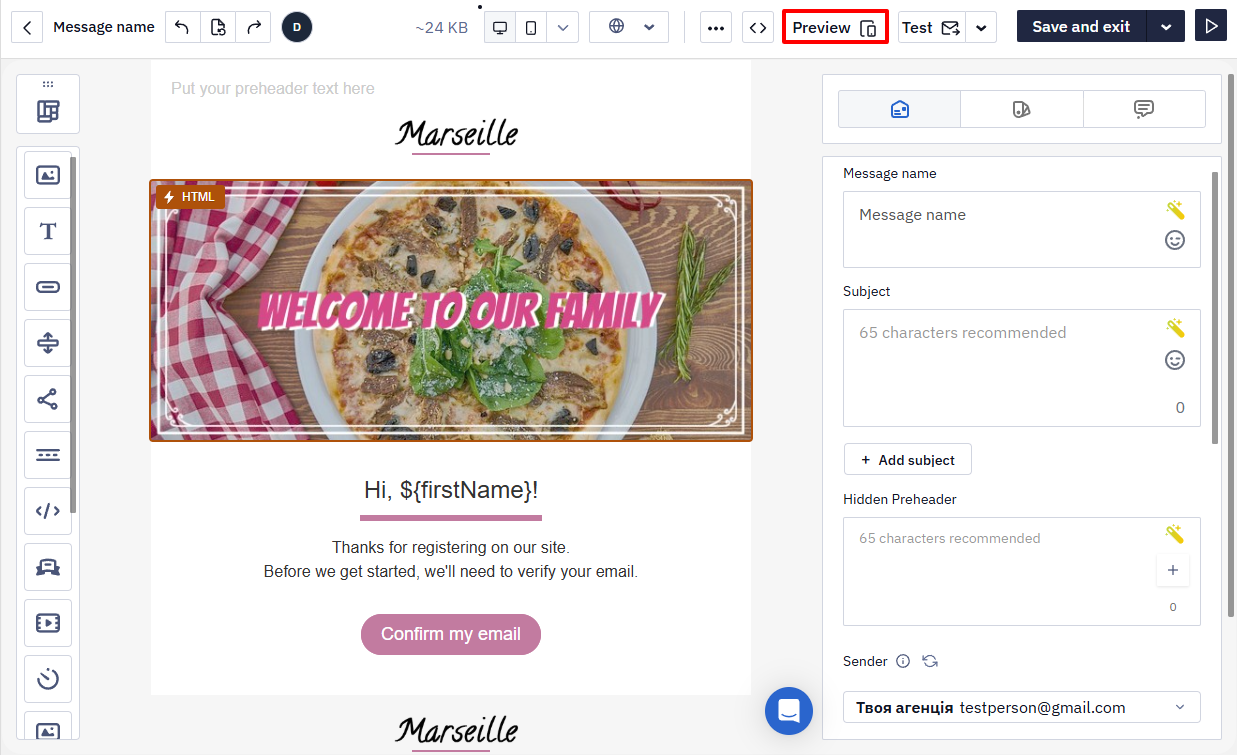The height and width of the screenshot is (755, 1237).
Task: Use AI magic wand for Hidden Preheader
Action: (x=1175, y=535)
